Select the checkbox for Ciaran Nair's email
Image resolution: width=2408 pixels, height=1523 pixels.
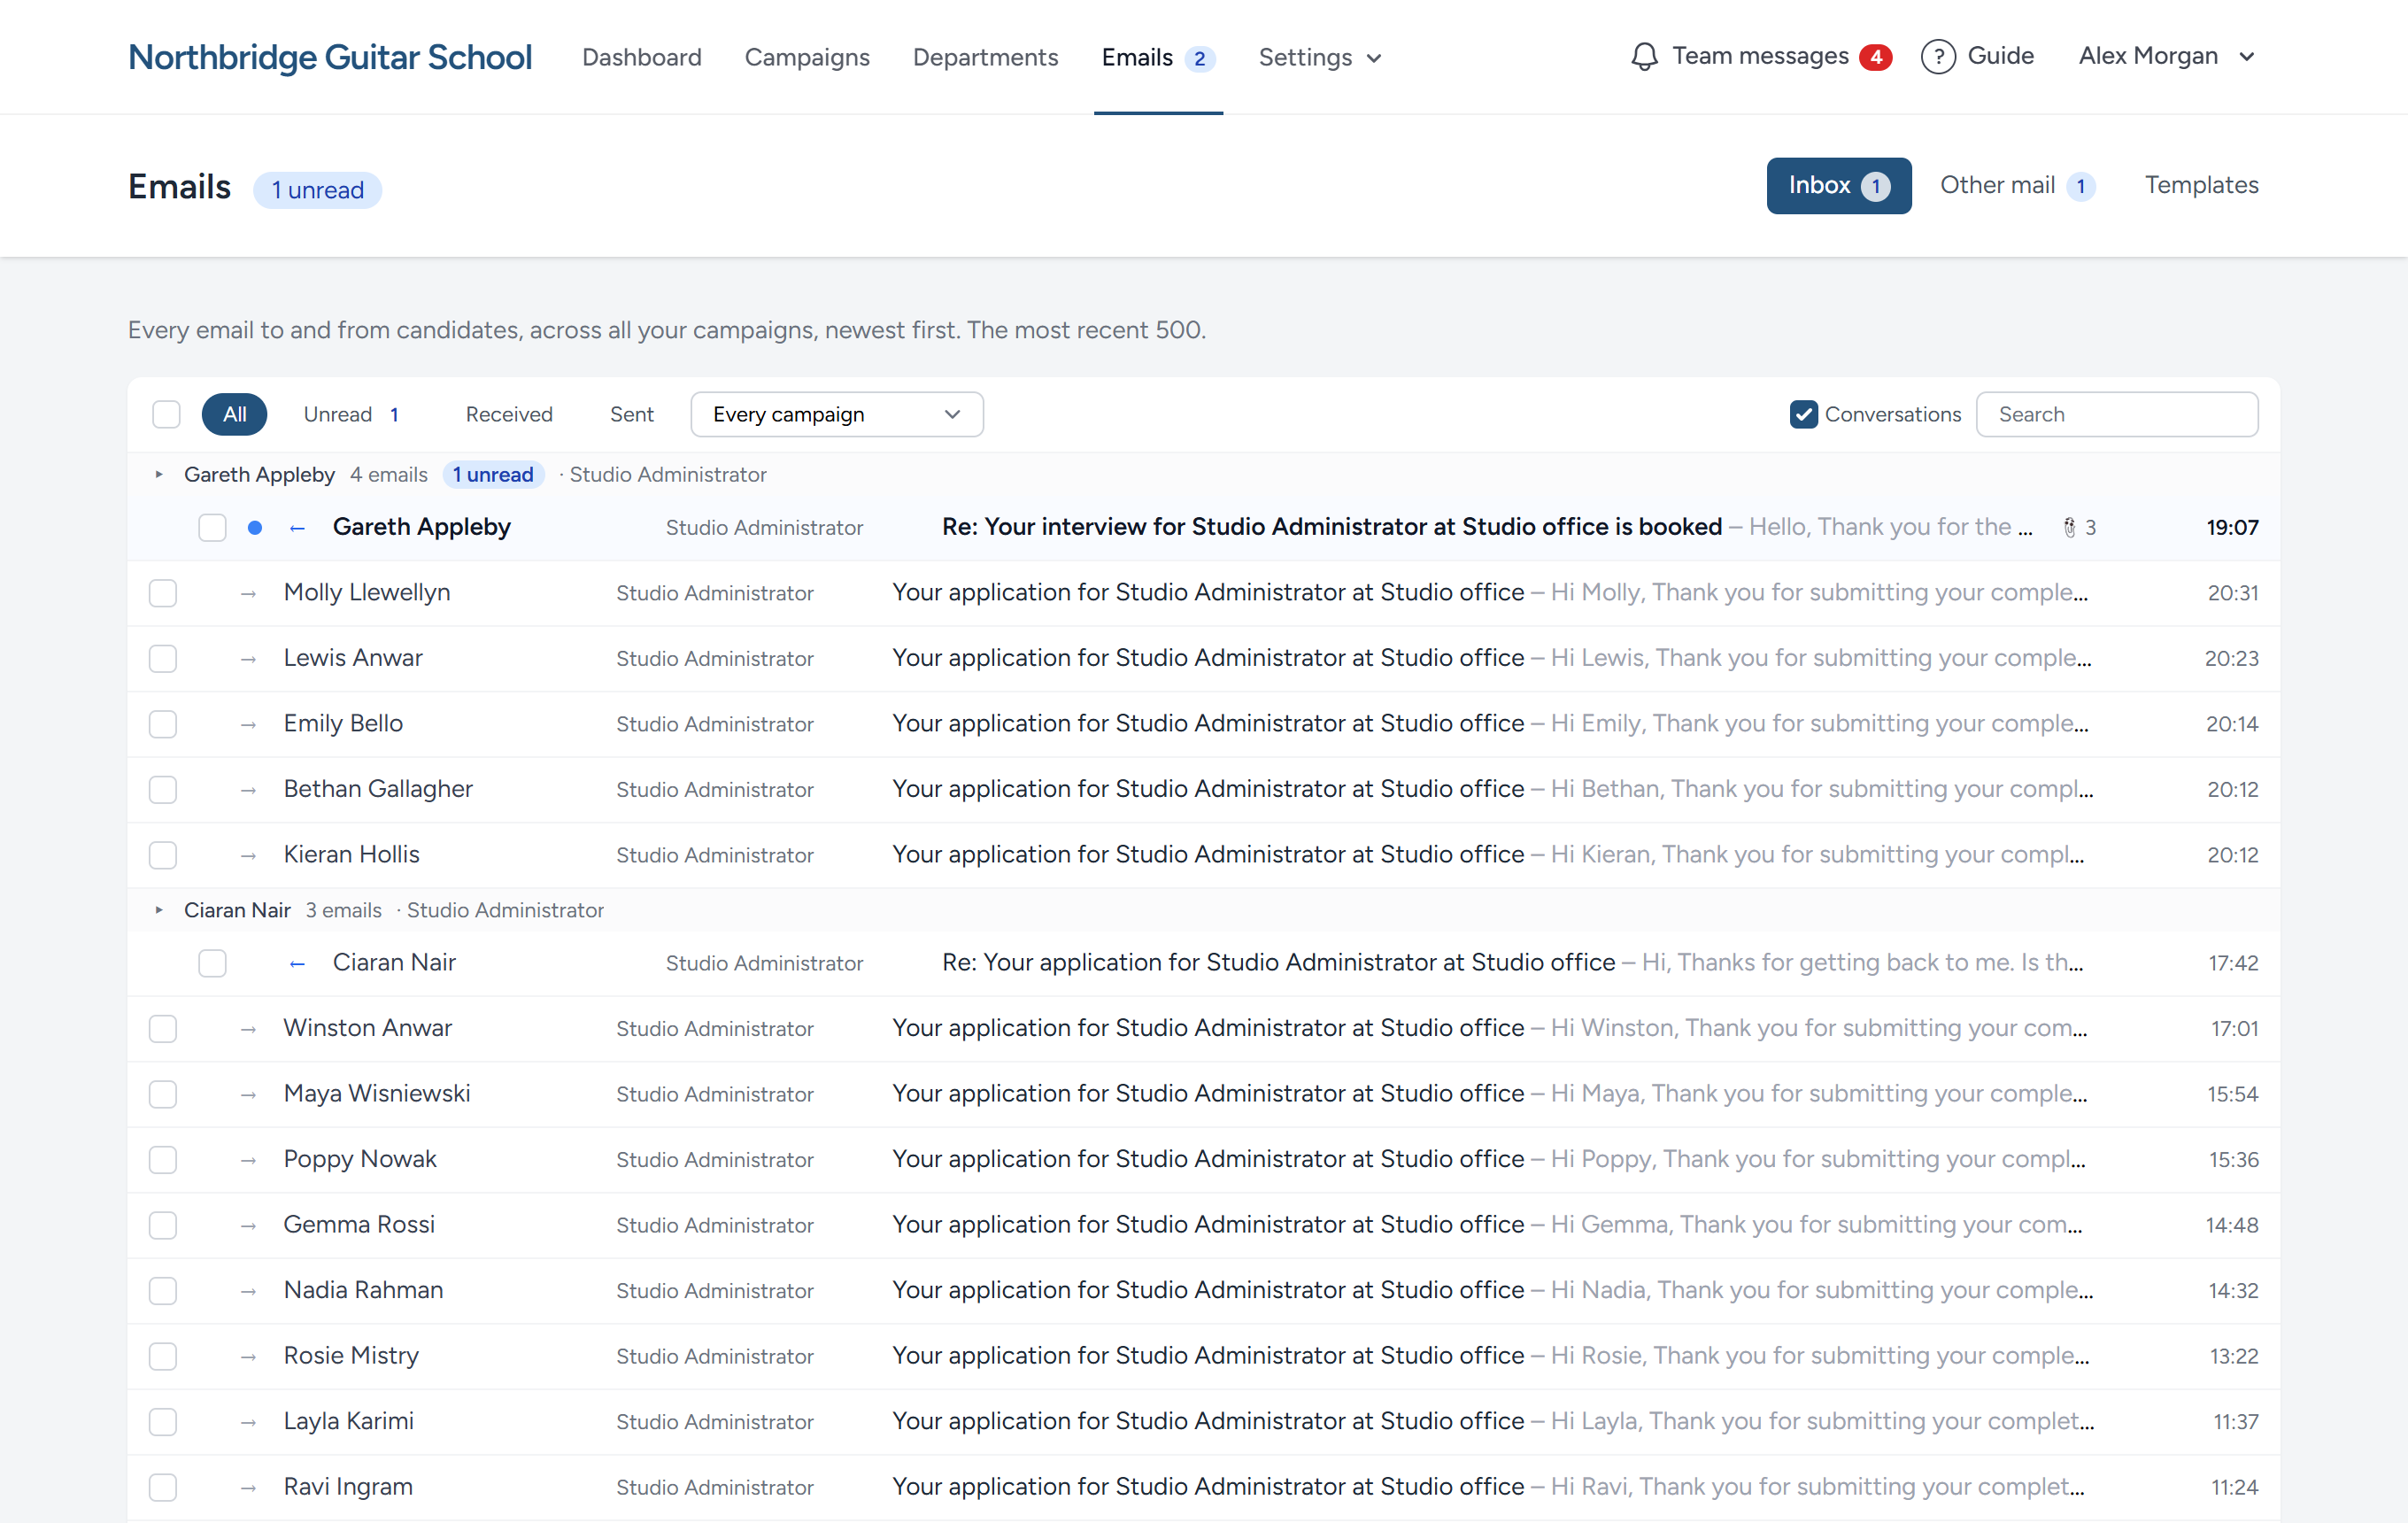[x=212, y=964]
